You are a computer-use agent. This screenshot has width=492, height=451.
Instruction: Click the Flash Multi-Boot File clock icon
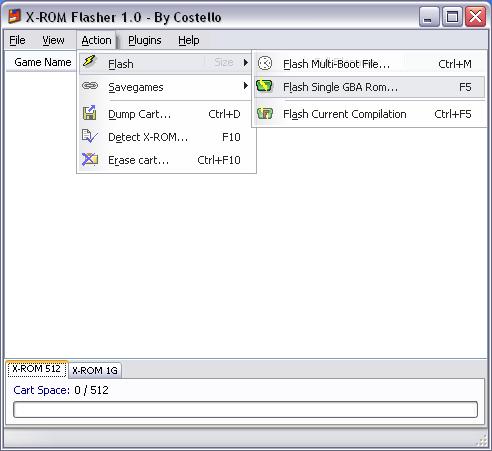click(x=265, y=63)
